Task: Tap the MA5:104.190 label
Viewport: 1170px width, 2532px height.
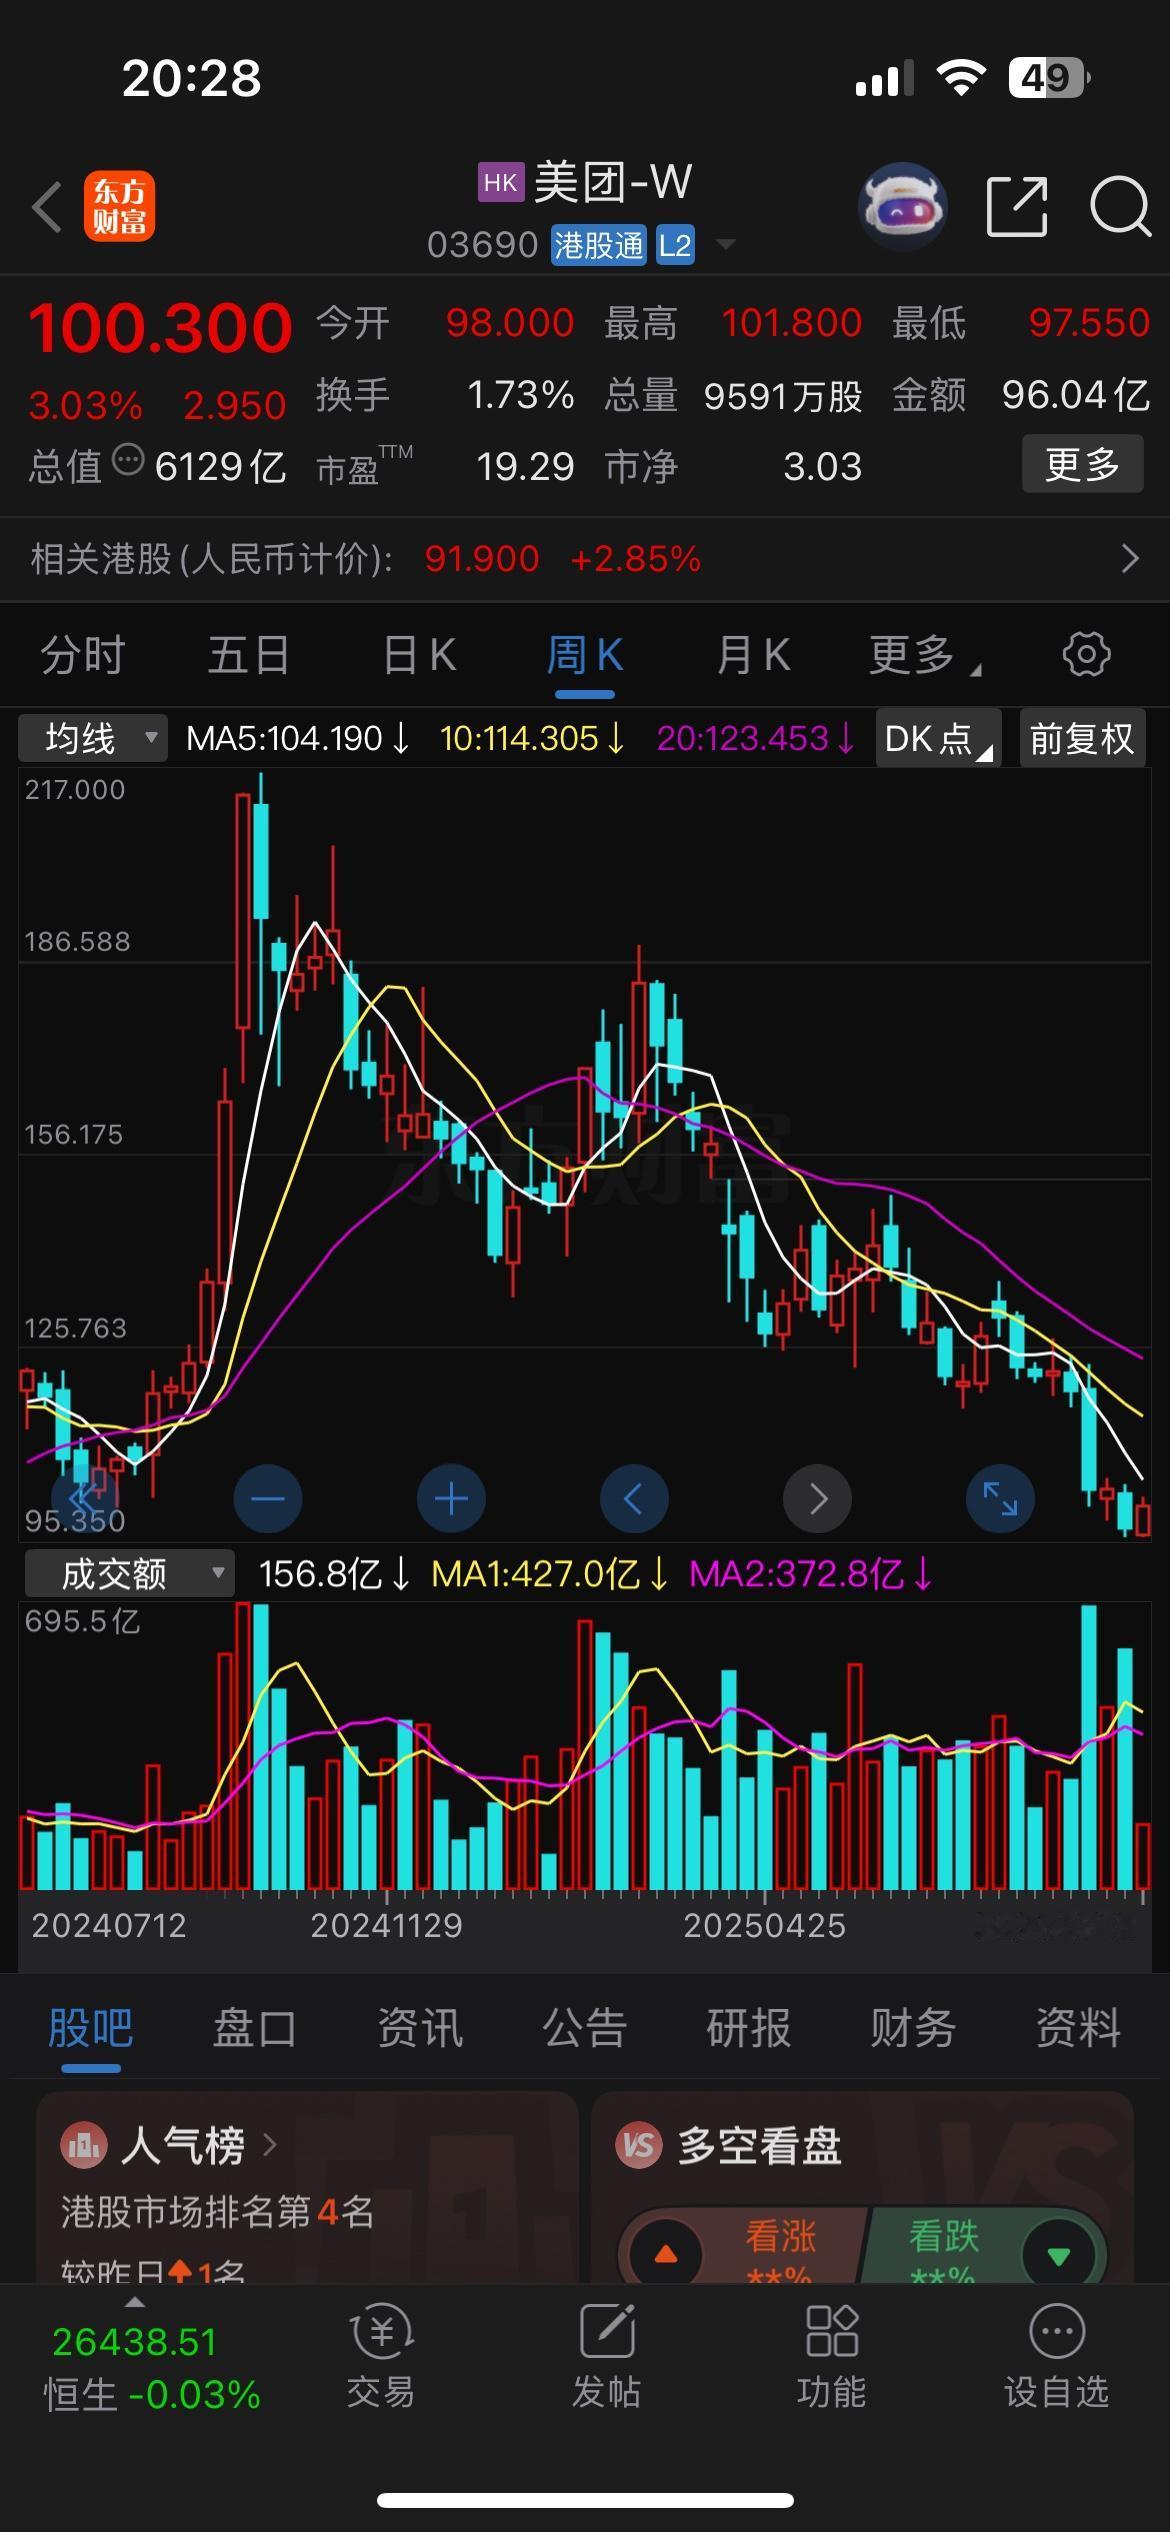Action: click(x=298, y=739)
